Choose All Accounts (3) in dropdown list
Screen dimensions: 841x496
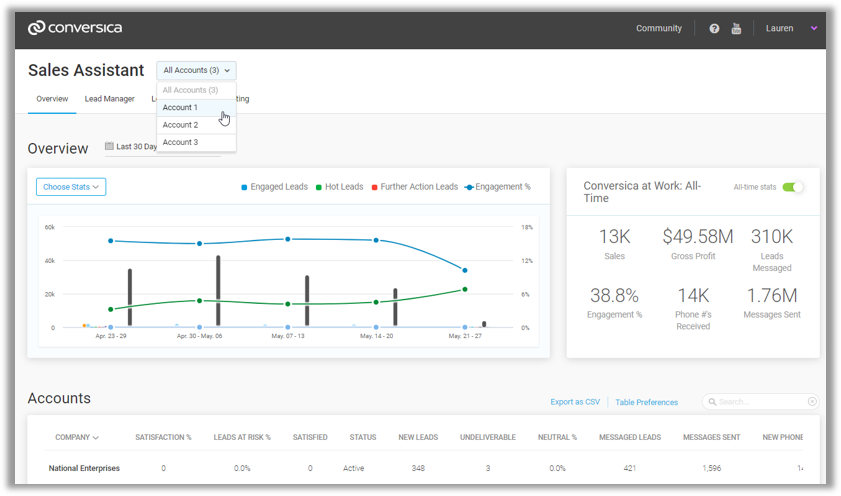[x=196, y=90]
